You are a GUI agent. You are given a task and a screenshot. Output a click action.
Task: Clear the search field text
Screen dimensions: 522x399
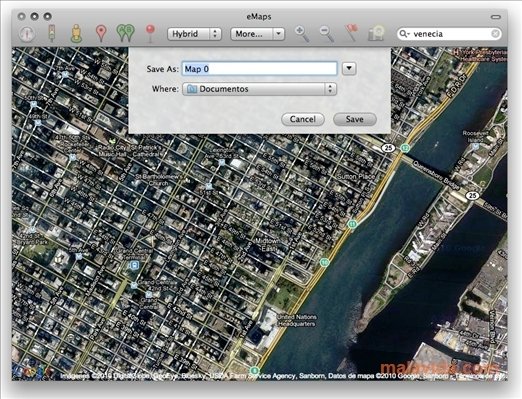495,34
